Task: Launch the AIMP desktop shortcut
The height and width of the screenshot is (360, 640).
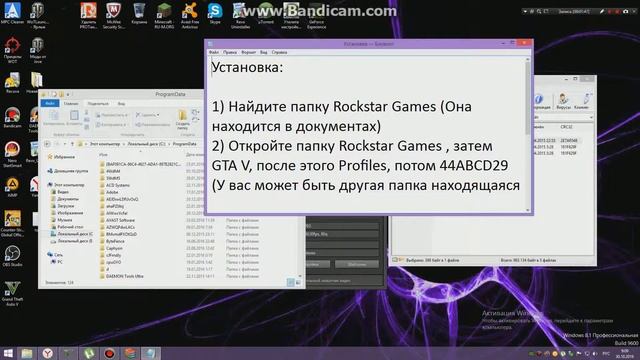Action: click(x=12, y=188)
